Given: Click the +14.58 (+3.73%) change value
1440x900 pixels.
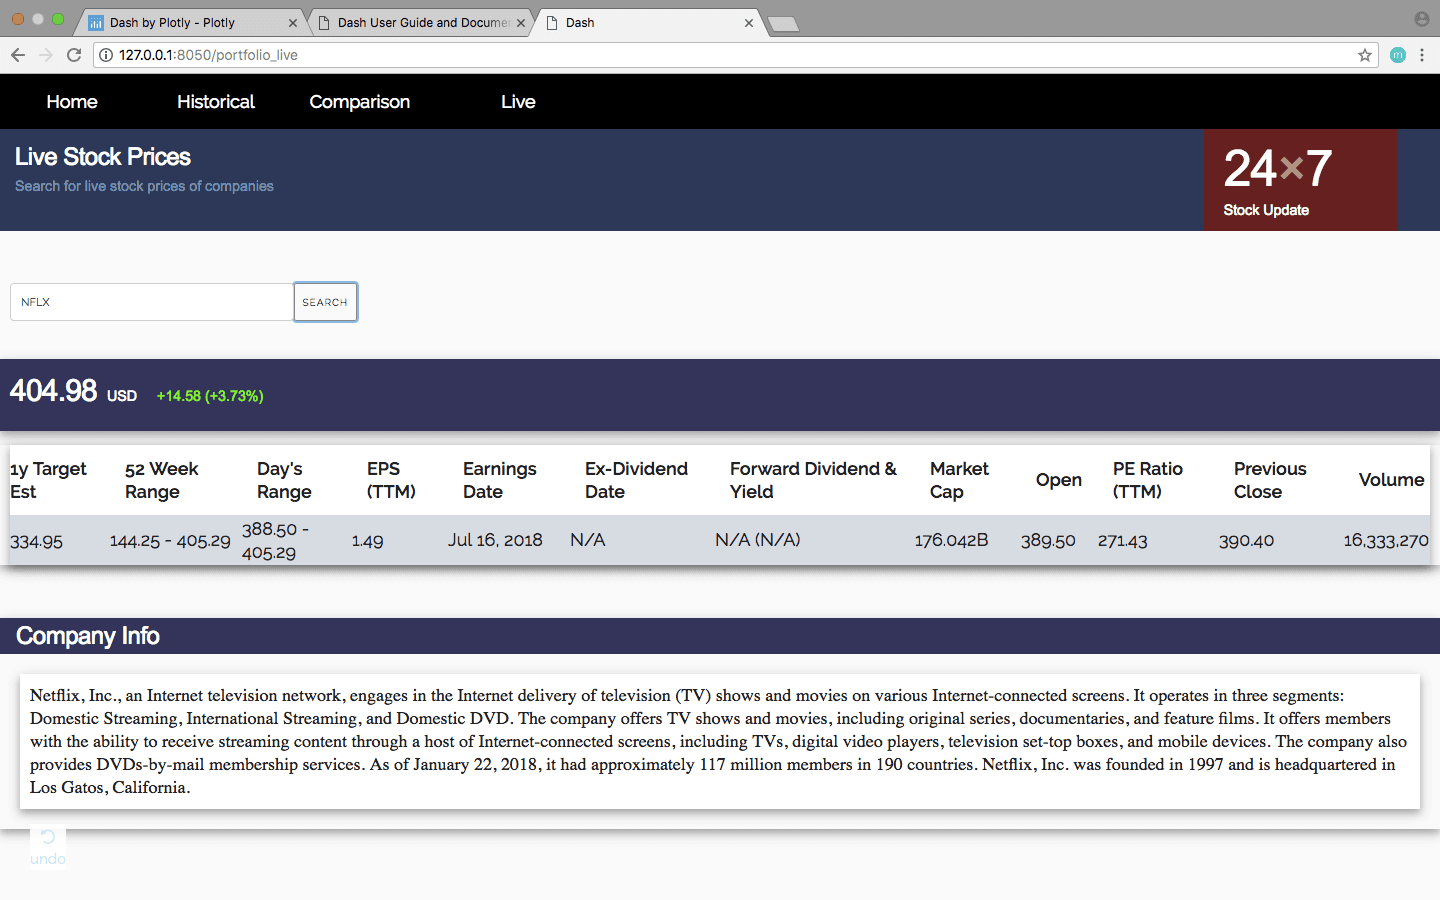Looking at the screenshot, I should 210,396.
